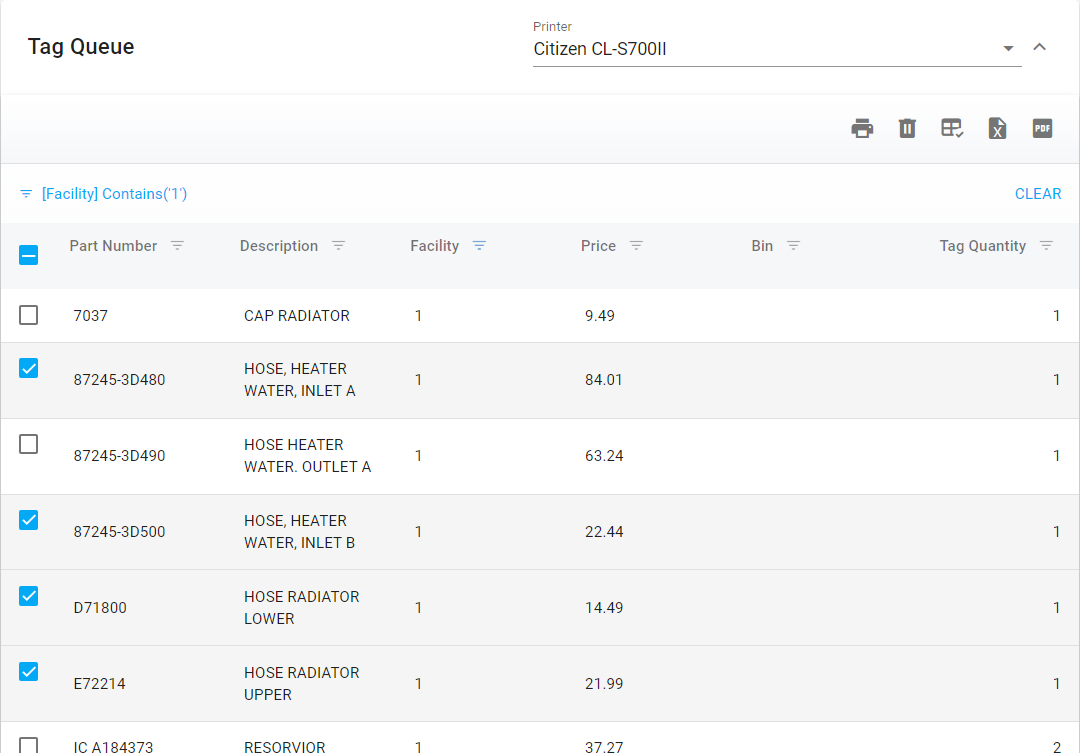Click the [Facility] Contains('1') filter expression

pos(114,194)
